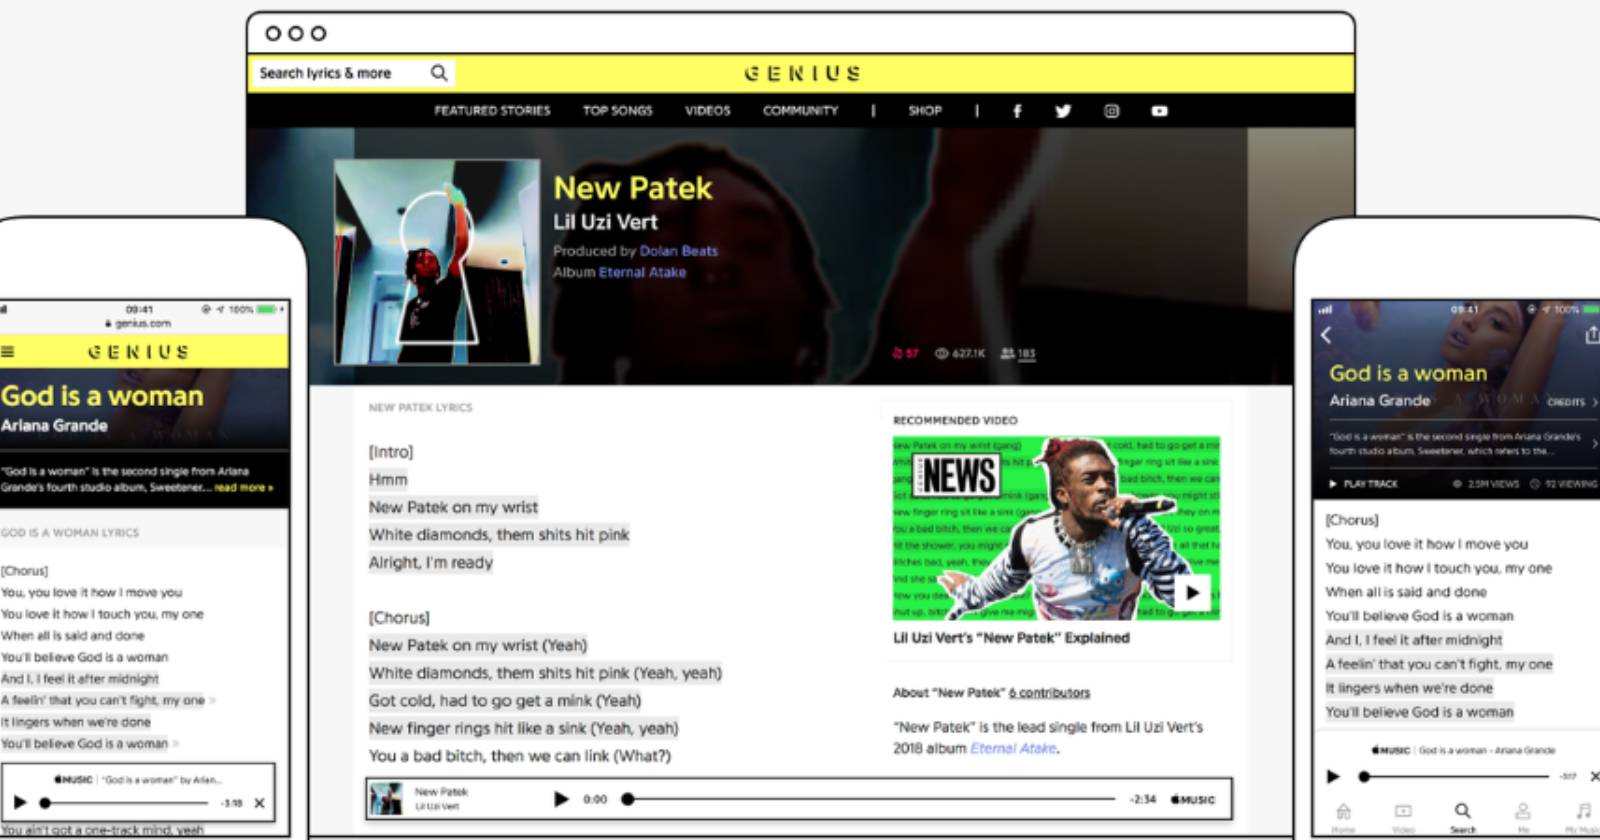1600x840 pixels.
Task: Tap "And I, I feel it after midnight" on left phone
Action: click(80, 679)
